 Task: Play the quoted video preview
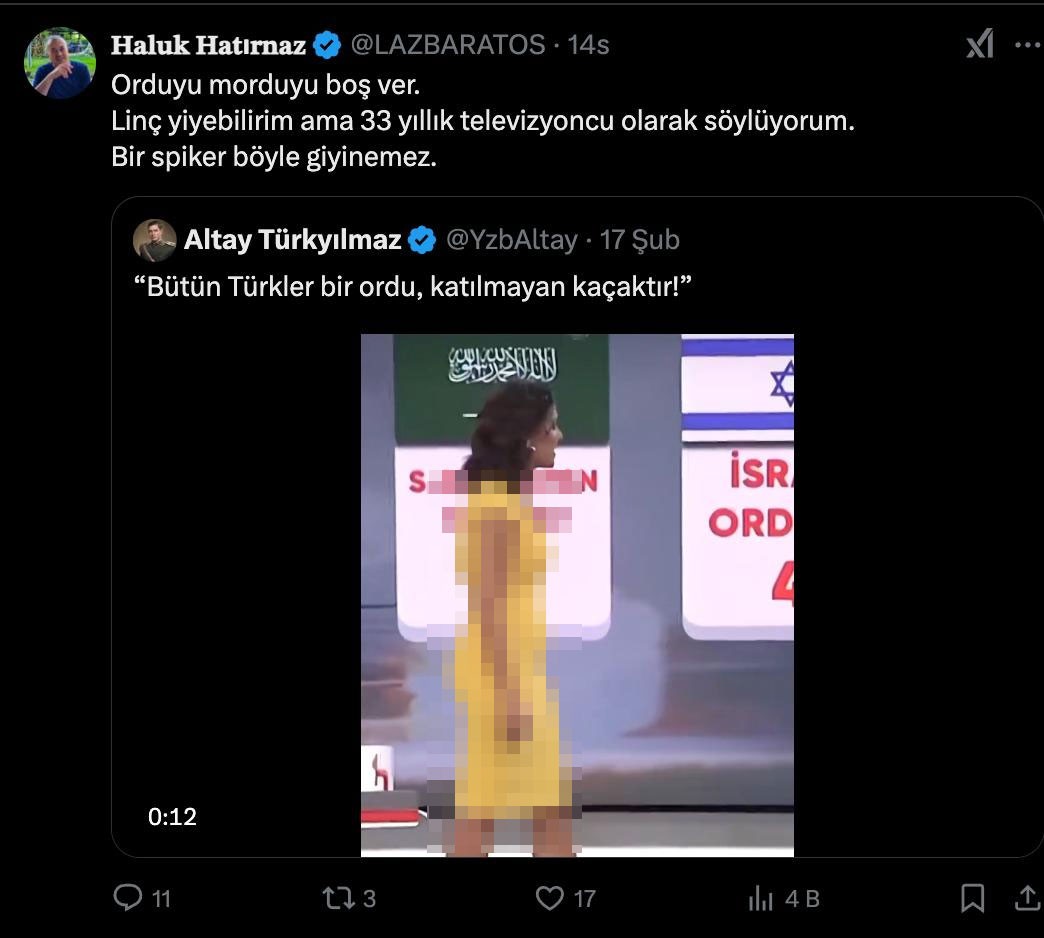[x=577, y=594]
